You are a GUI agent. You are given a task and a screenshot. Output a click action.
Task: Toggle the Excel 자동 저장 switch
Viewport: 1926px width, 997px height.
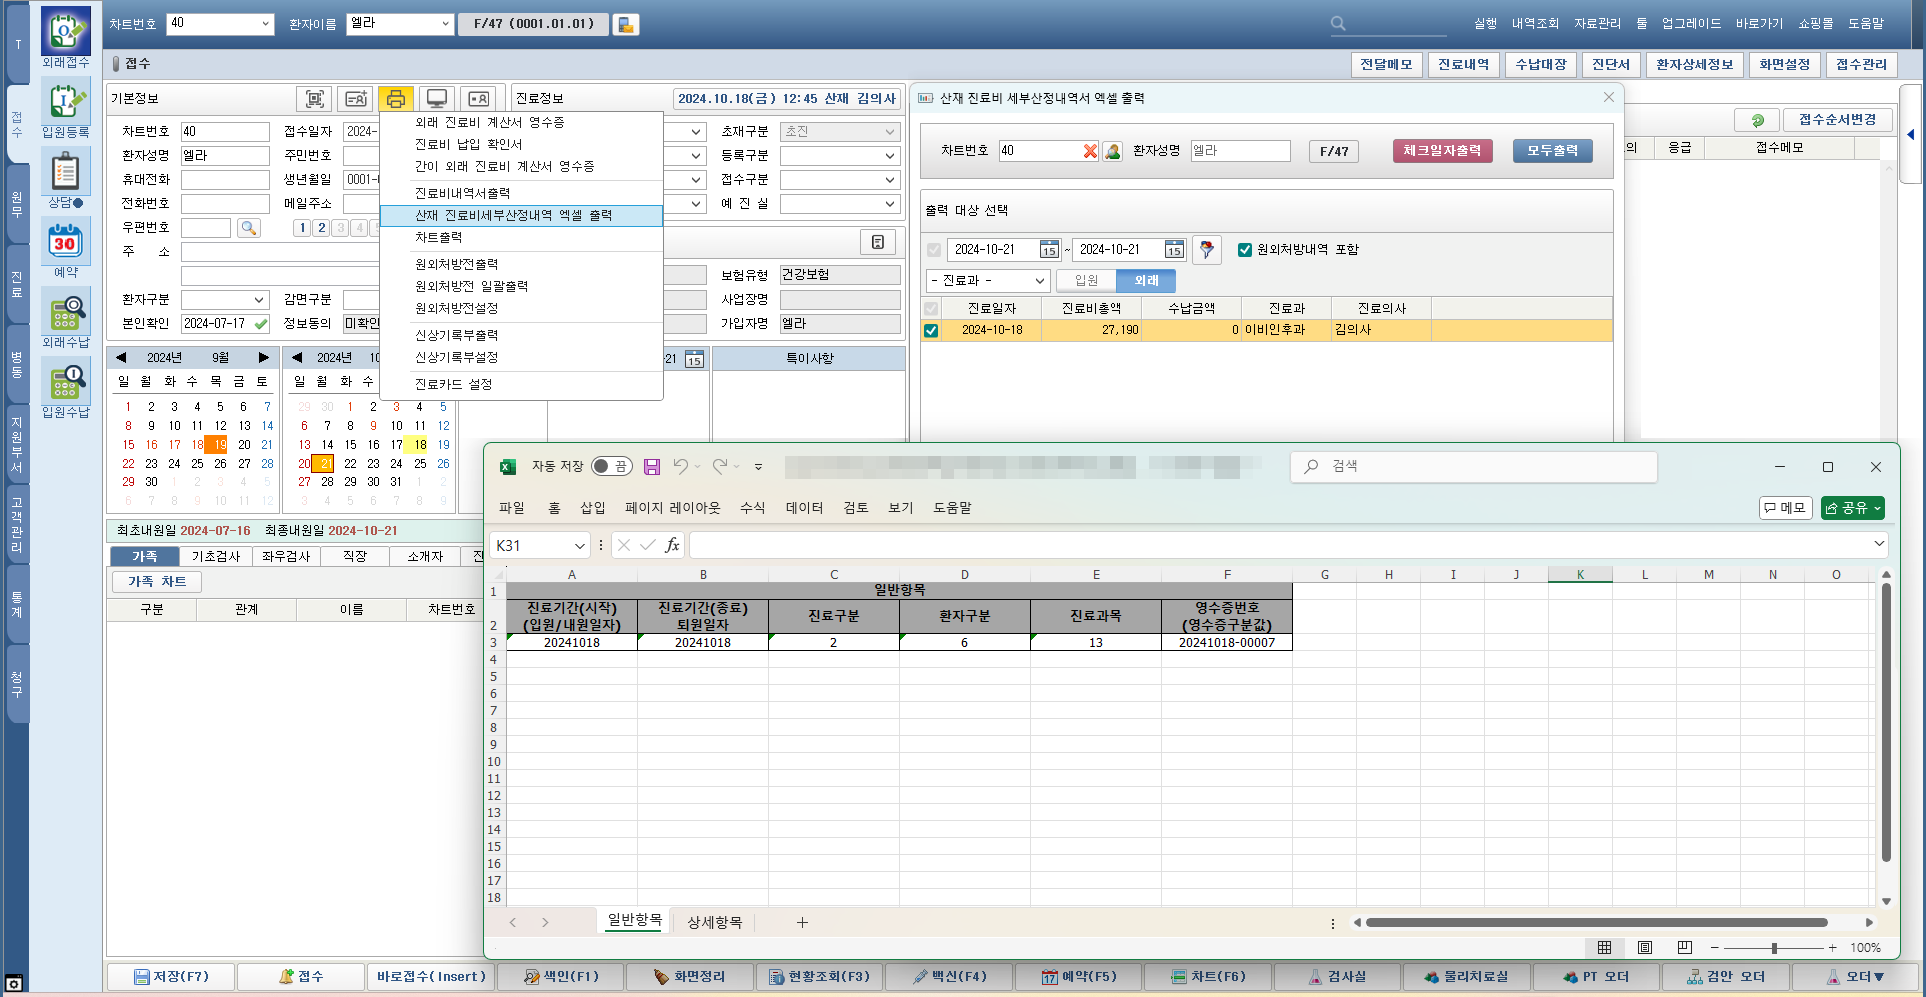click(x=610, y=467)
